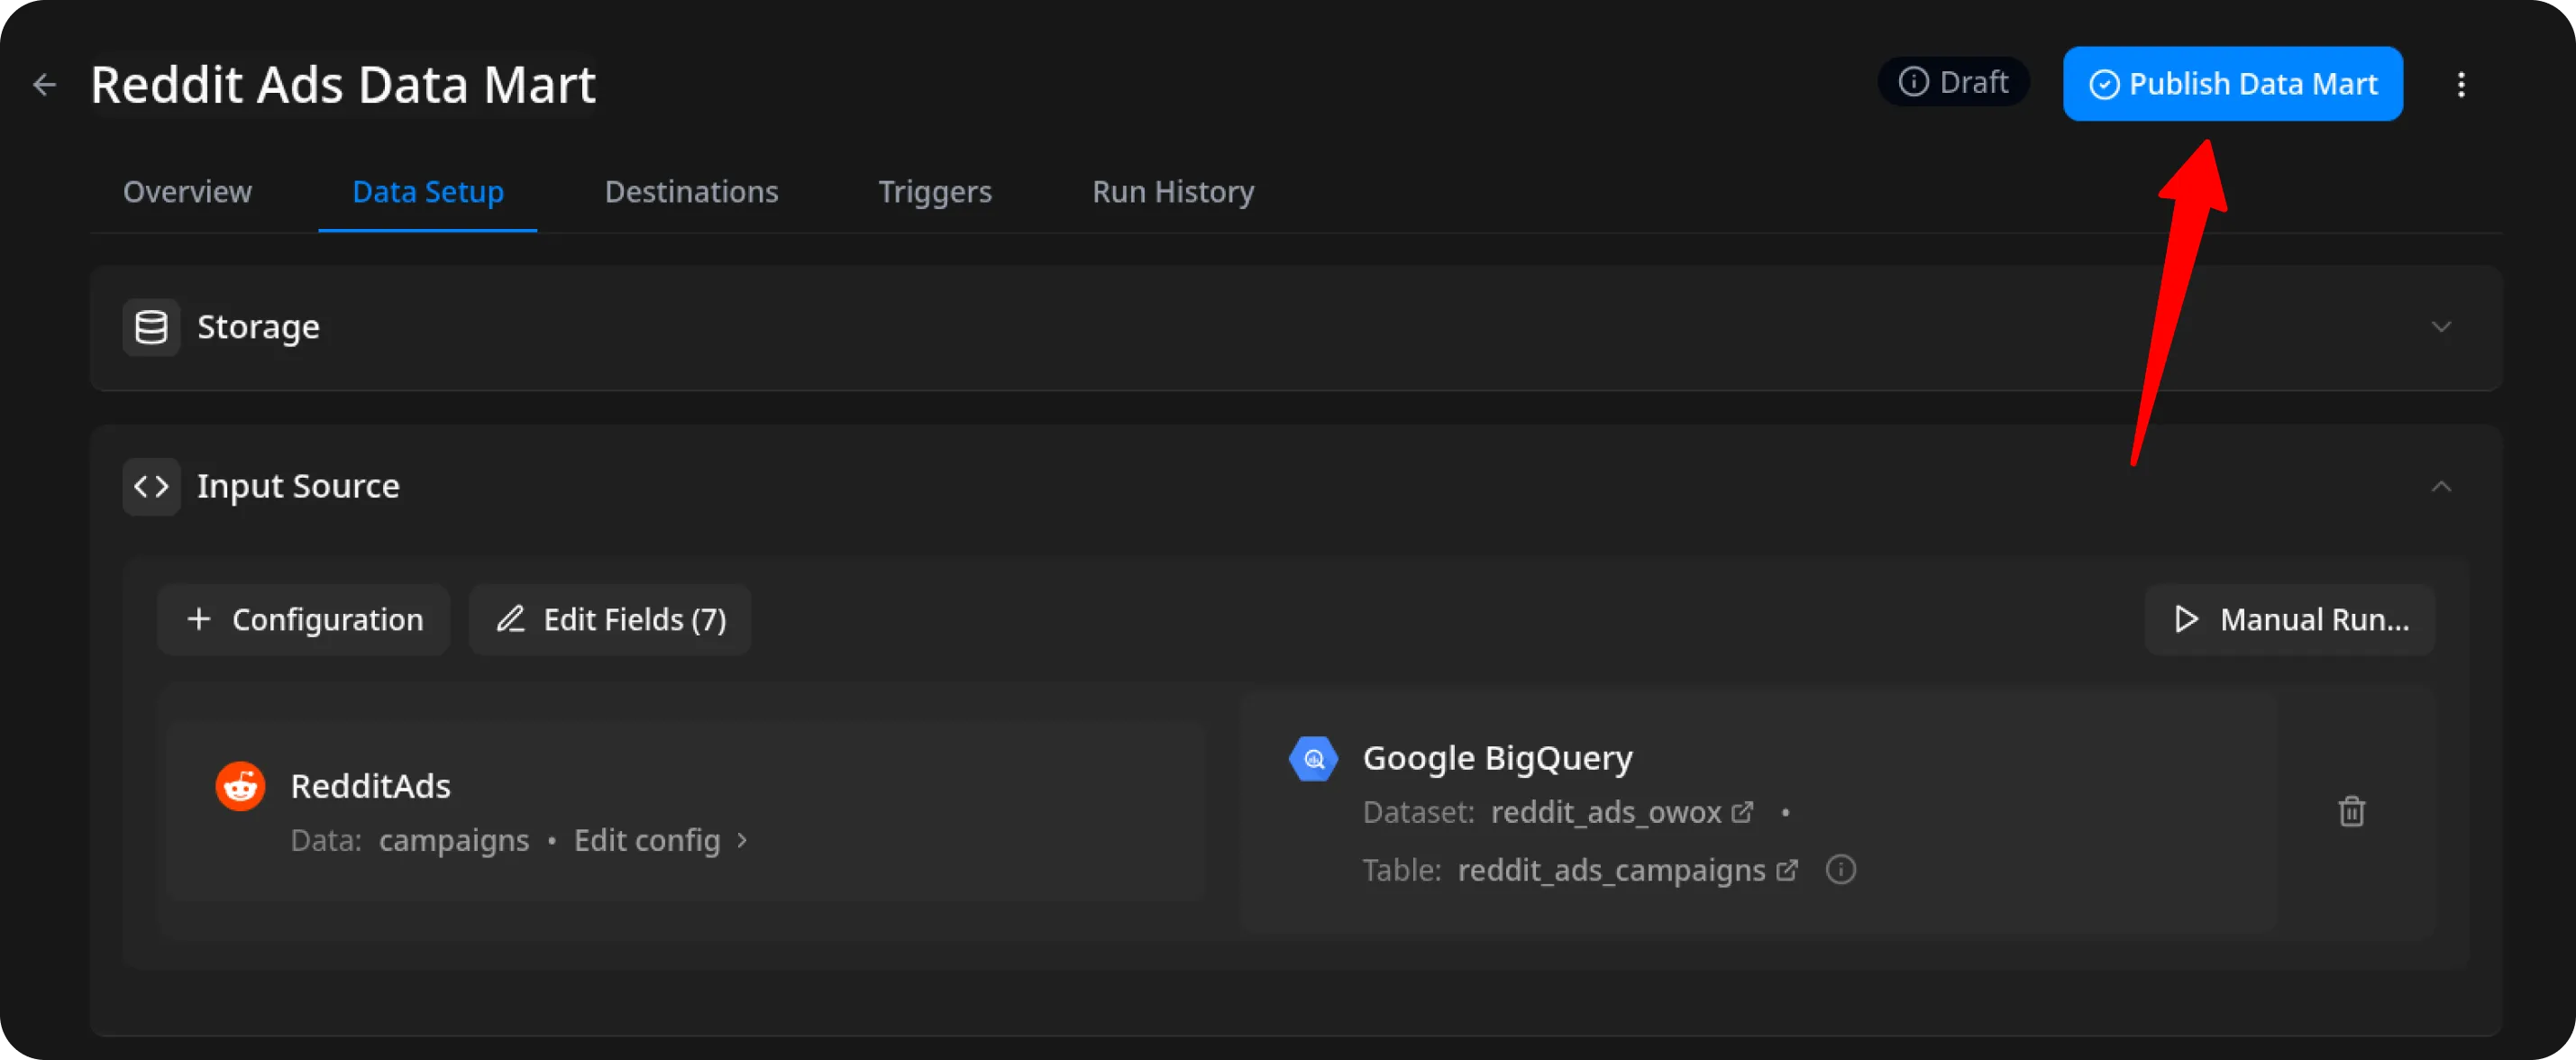Click the Manual Run button

(2289, 620)
